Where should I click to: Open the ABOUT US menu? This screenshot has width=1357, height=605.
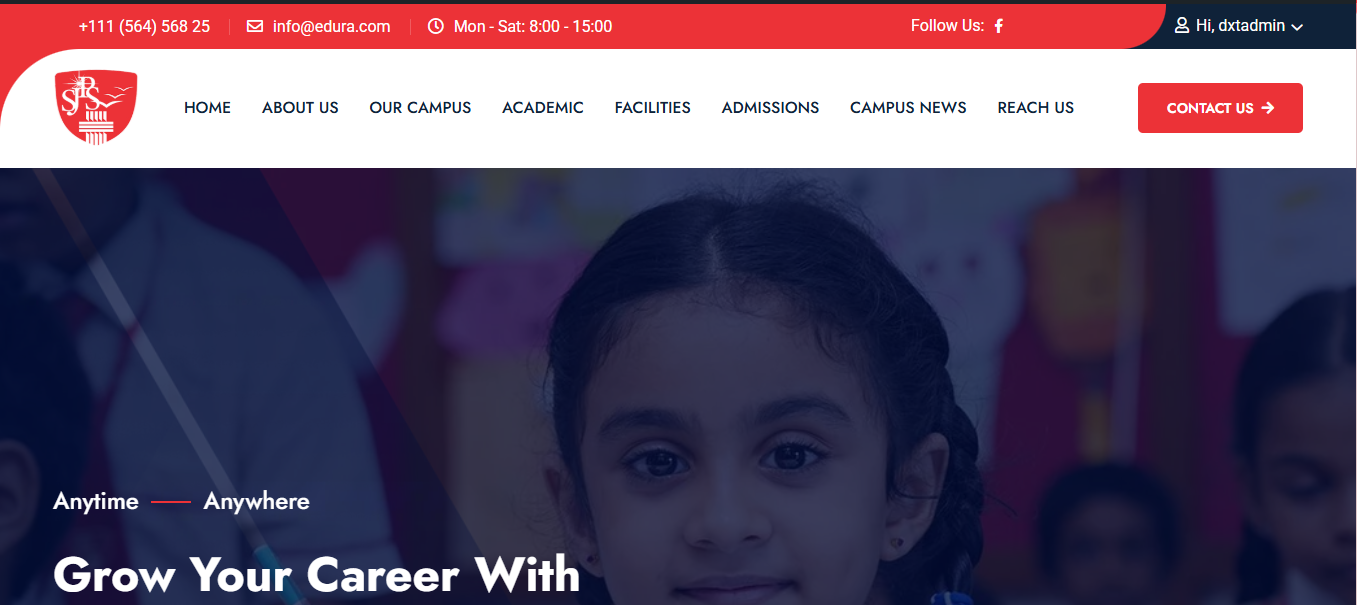300,108
